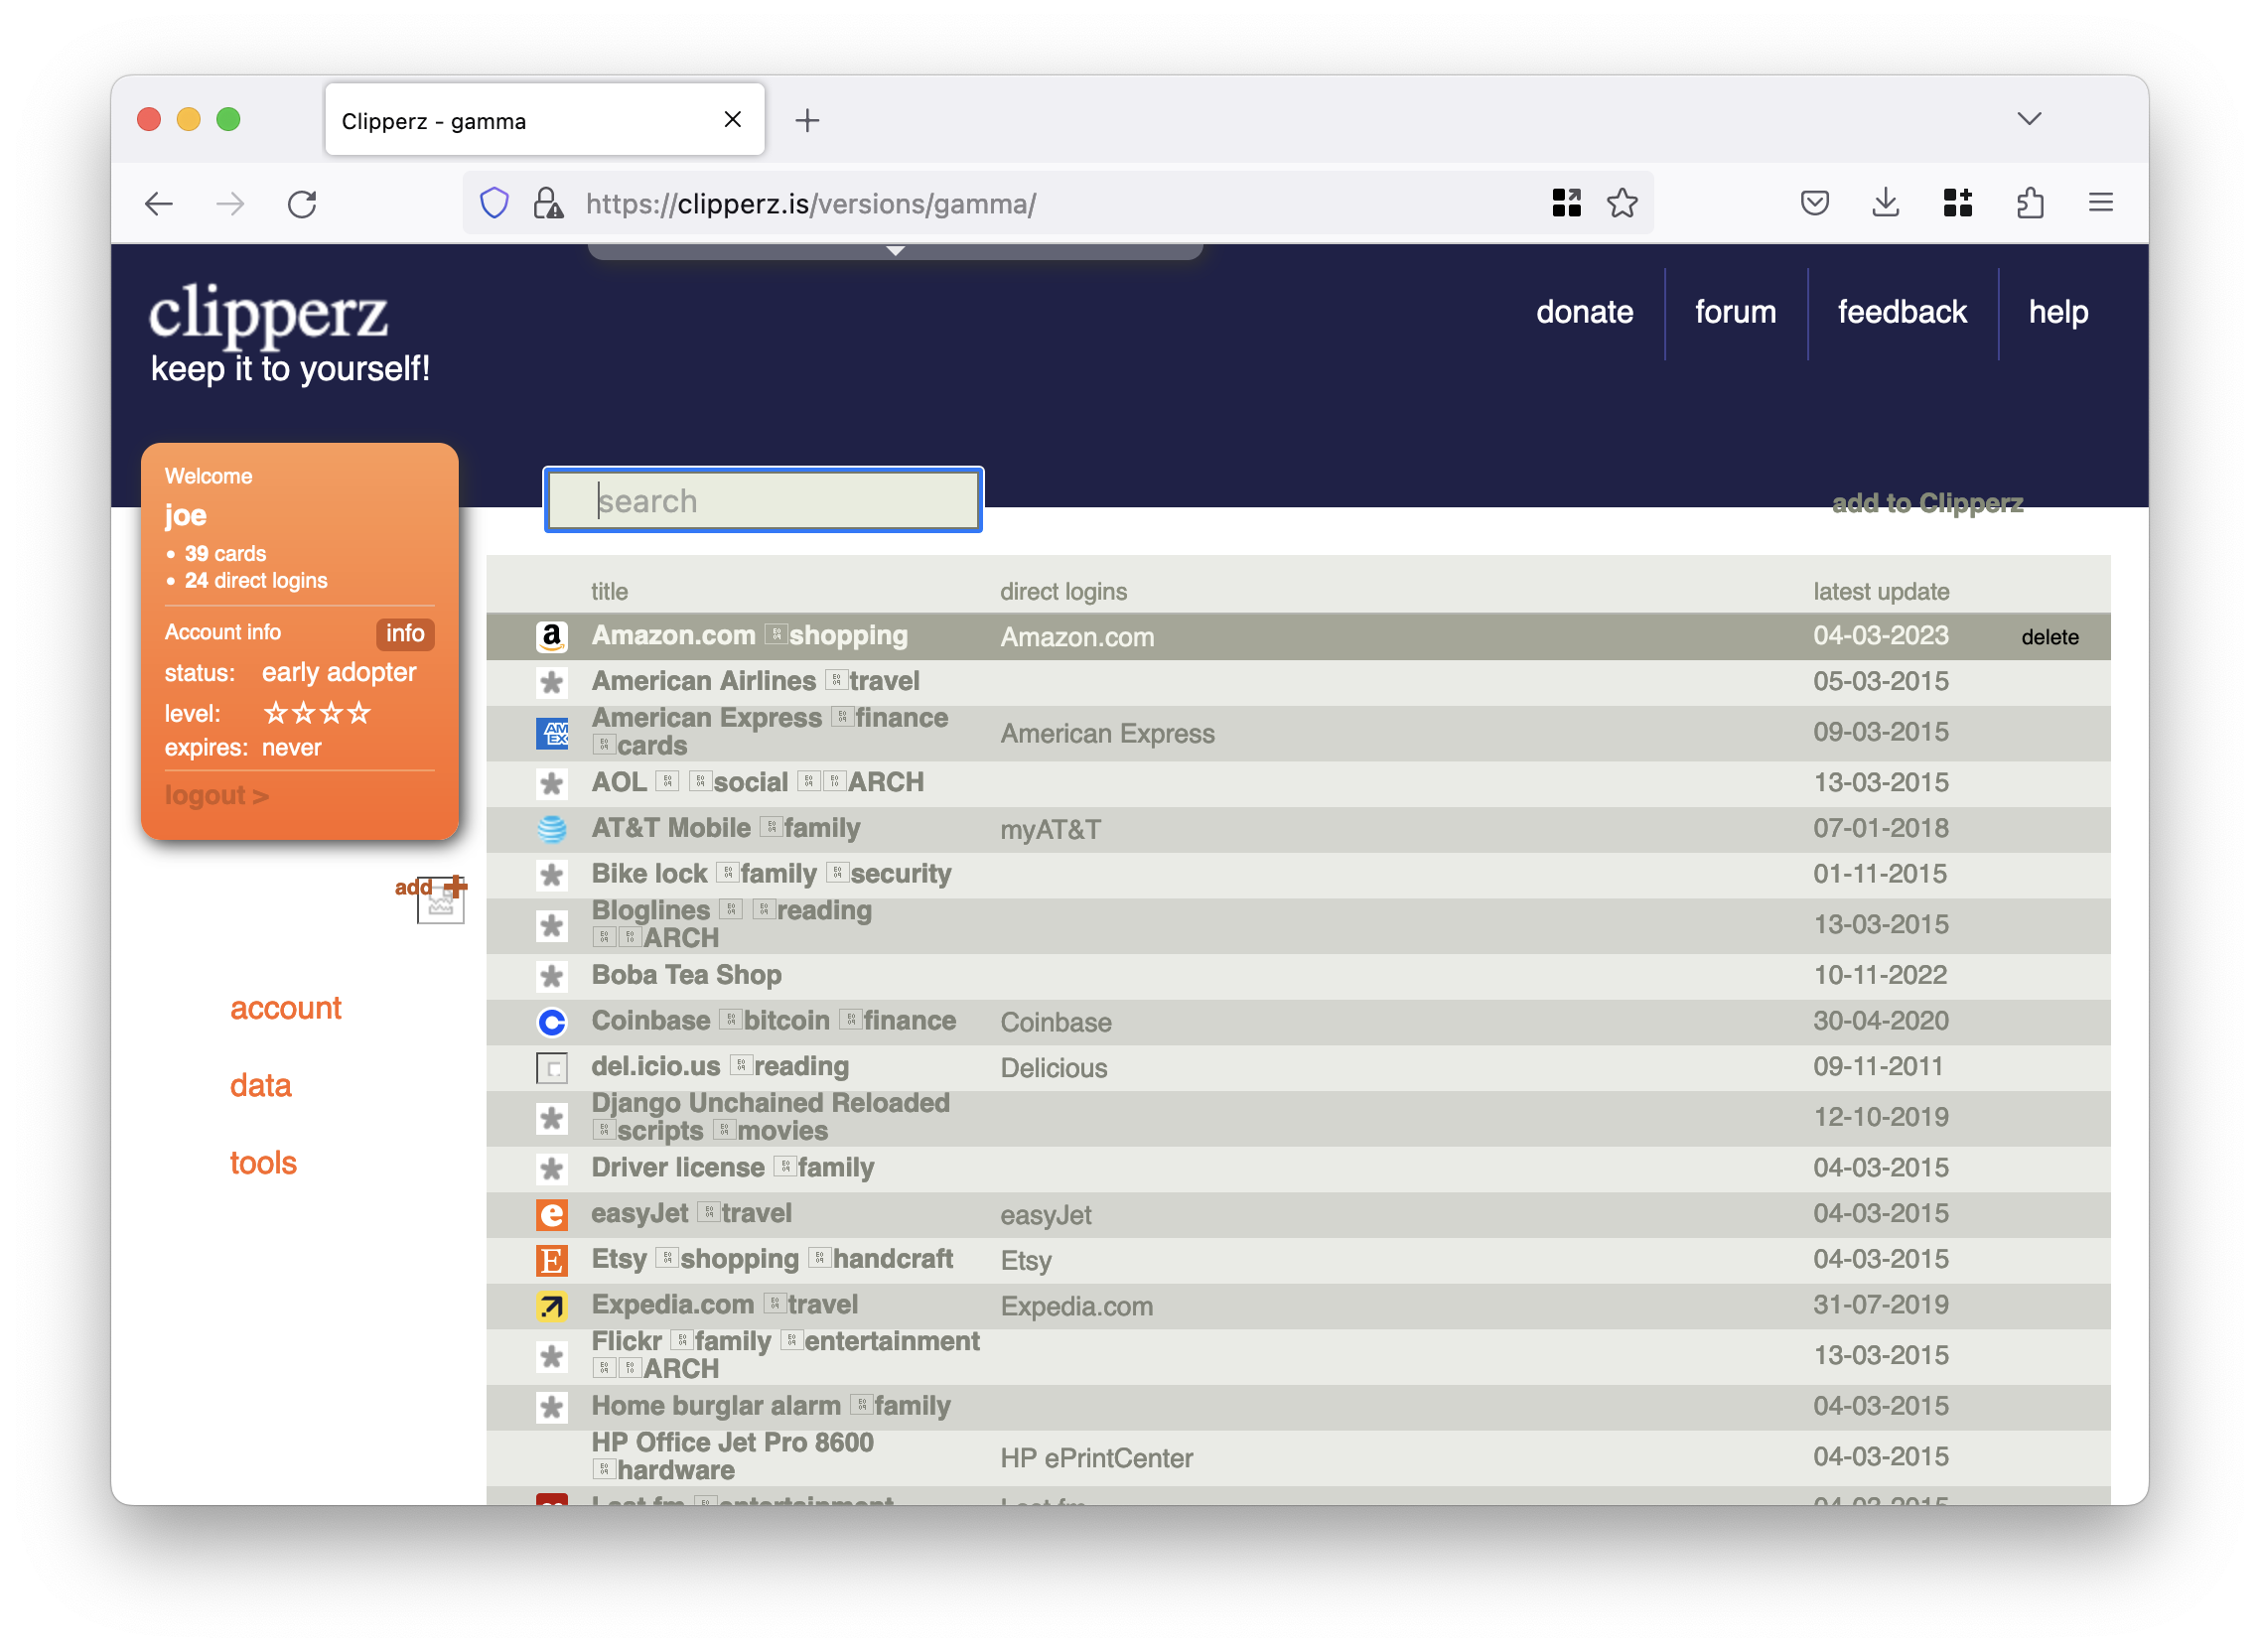Click the star icon beside Bloglines

(552, 925)
